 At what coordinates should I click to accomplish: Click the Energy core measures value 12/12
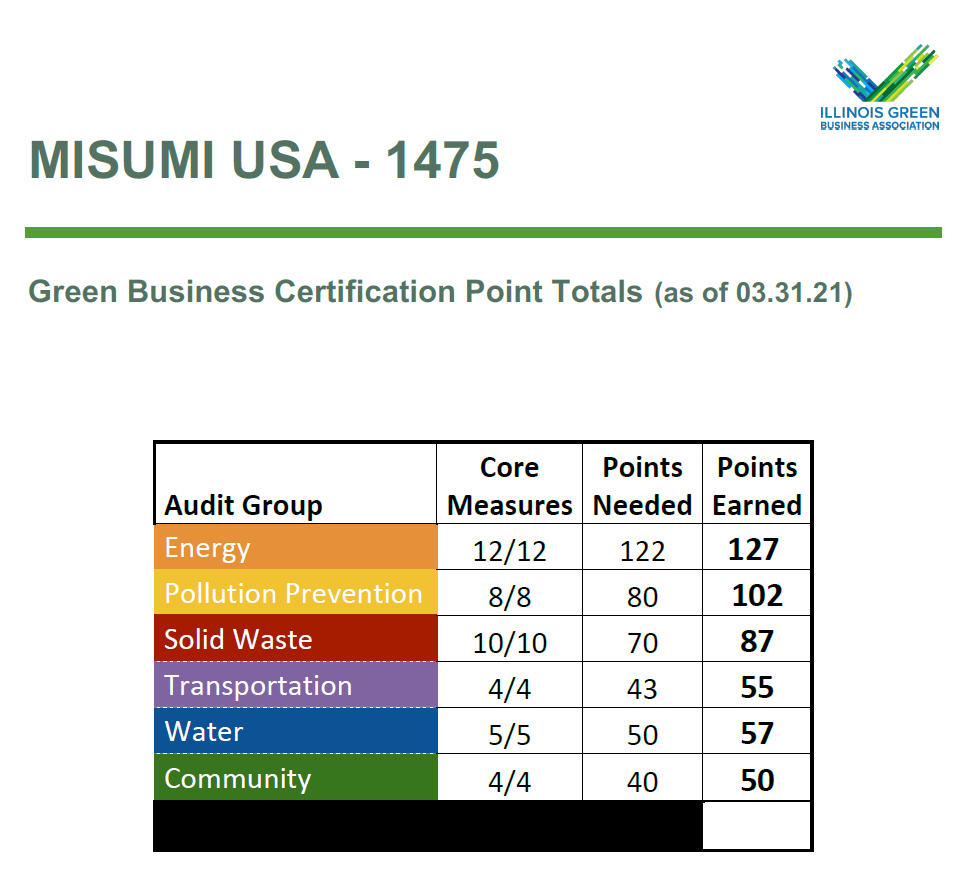(x=509, y=551)
